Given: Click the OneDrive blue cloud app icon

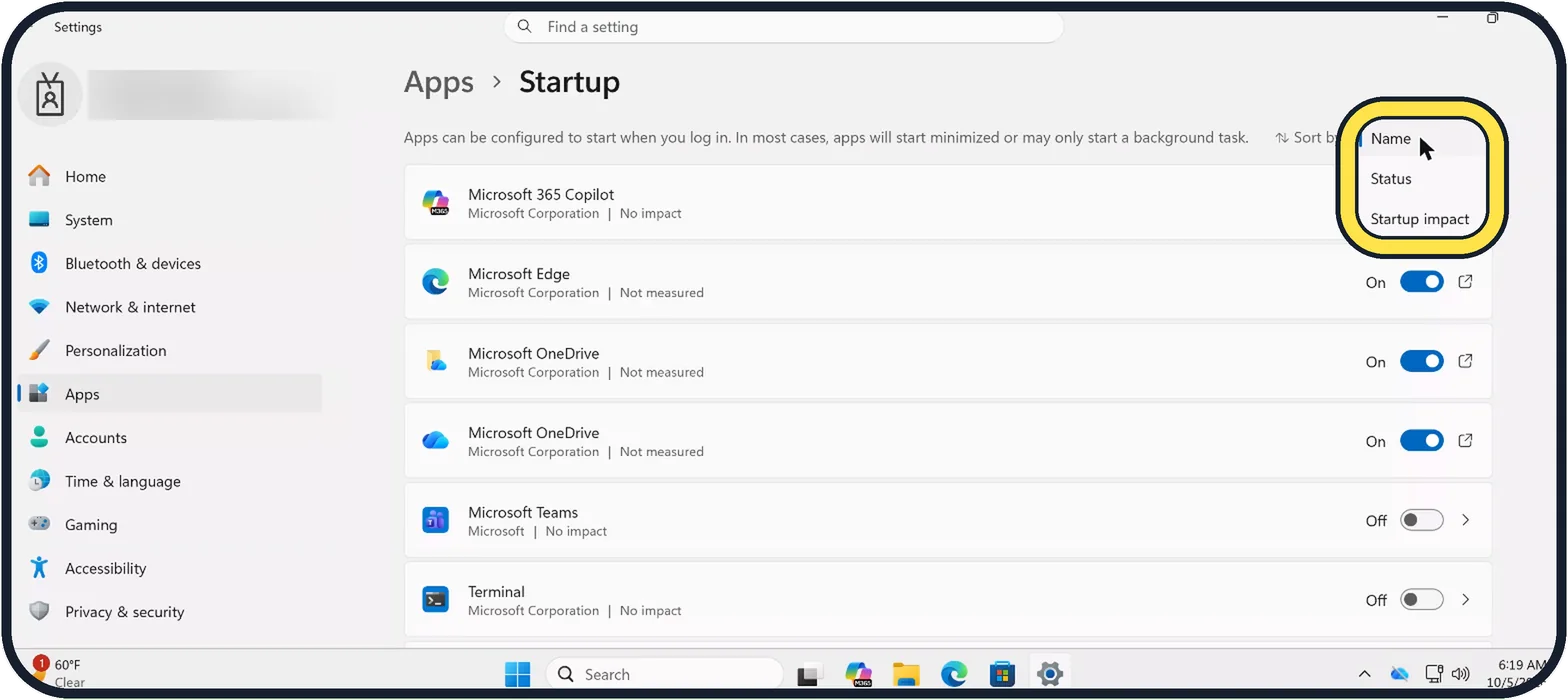Looking at the screenshot, I should tap(435, 441).
